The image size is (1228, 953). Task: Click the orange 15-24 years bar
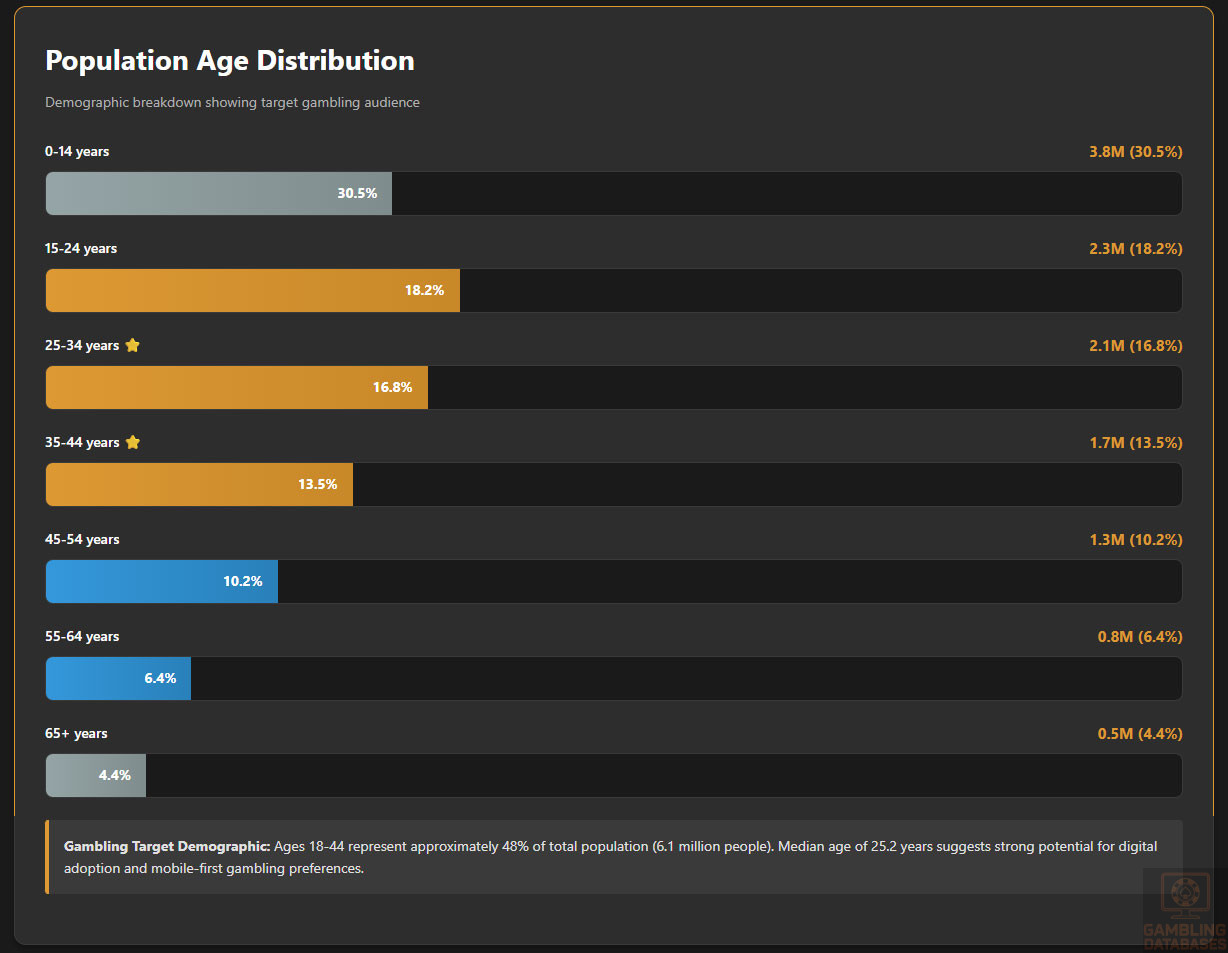(x=252, y=291)
